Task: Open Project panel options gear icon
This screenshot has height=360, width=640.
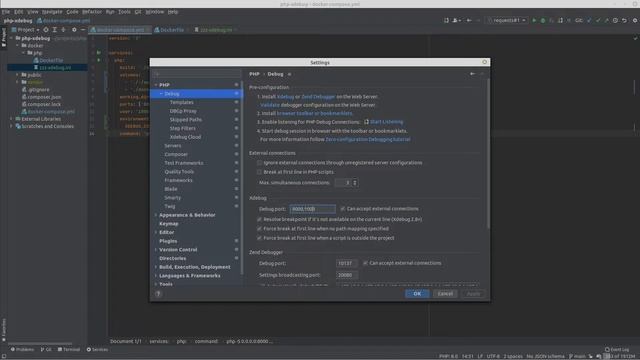Action: click(x=74, y=30)
